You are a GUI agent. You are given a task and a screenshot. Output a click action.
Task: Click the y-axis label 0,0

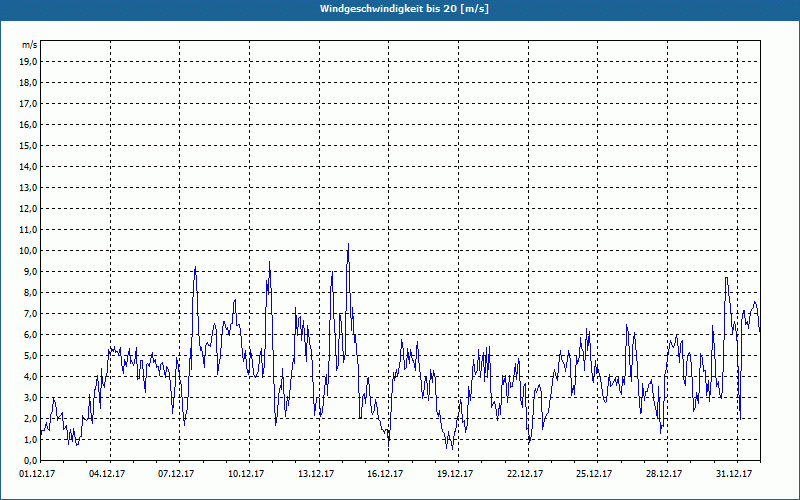(x=30, y=460)
